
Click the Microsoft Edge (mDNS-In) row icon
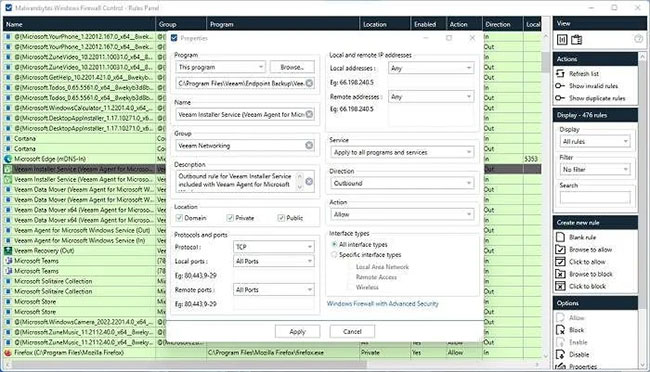click(8, 159)
